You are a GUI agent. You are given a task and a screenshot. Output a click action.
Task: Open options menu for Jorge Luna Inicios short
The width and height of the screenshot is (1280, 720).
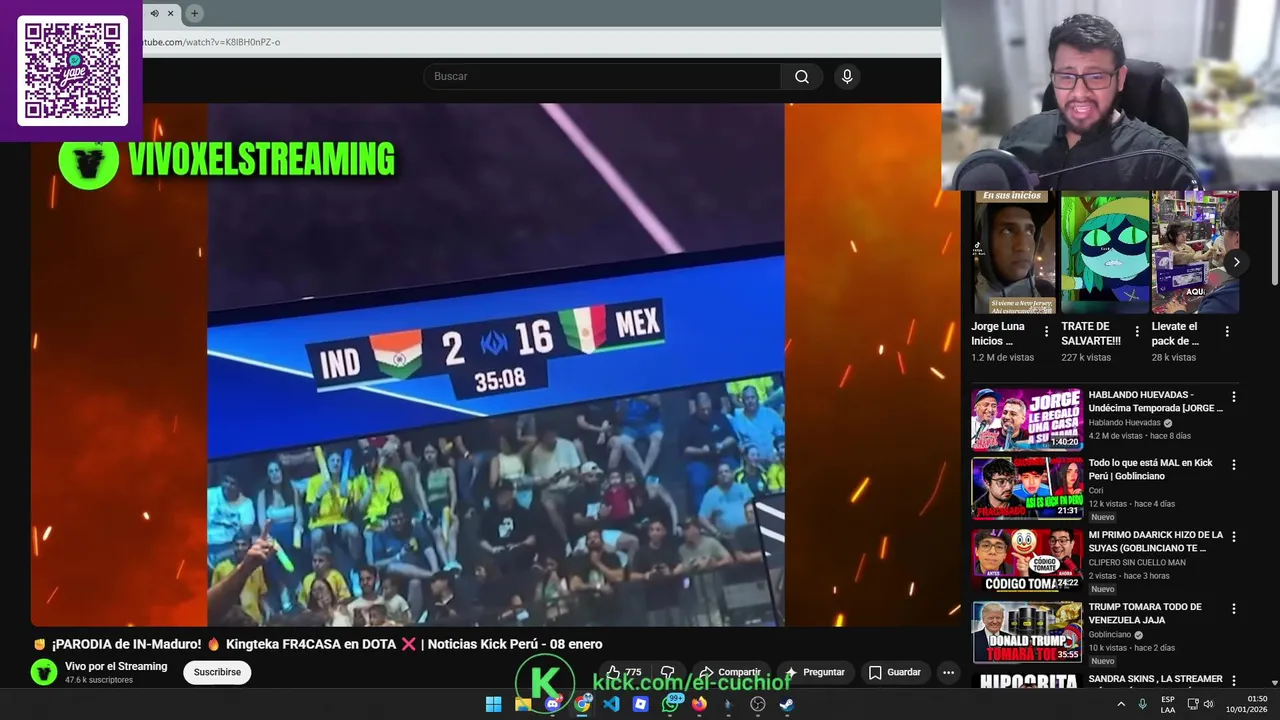(1046, 331)
